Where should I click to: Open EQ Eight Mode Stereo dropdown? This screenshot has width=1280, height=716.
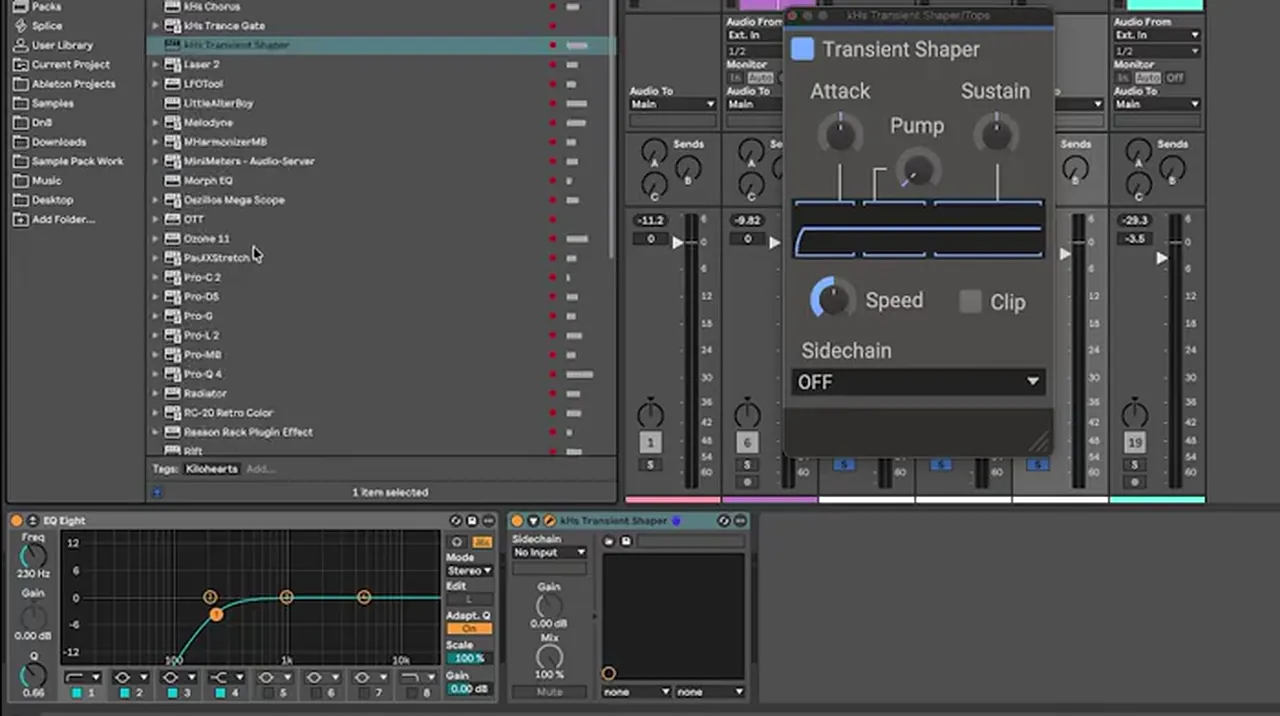pyautogui.click(x=469, y=571)
